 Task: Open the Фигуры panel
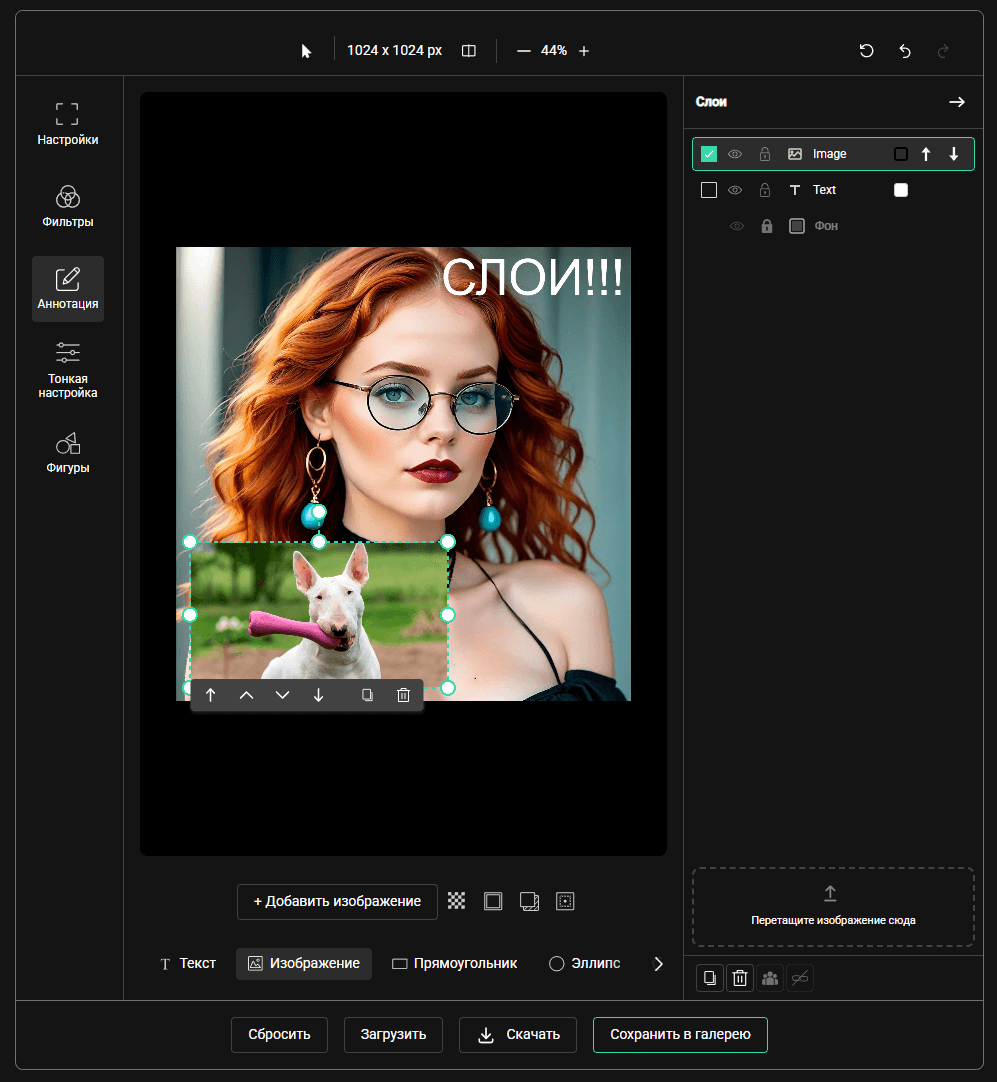point(68,453)
